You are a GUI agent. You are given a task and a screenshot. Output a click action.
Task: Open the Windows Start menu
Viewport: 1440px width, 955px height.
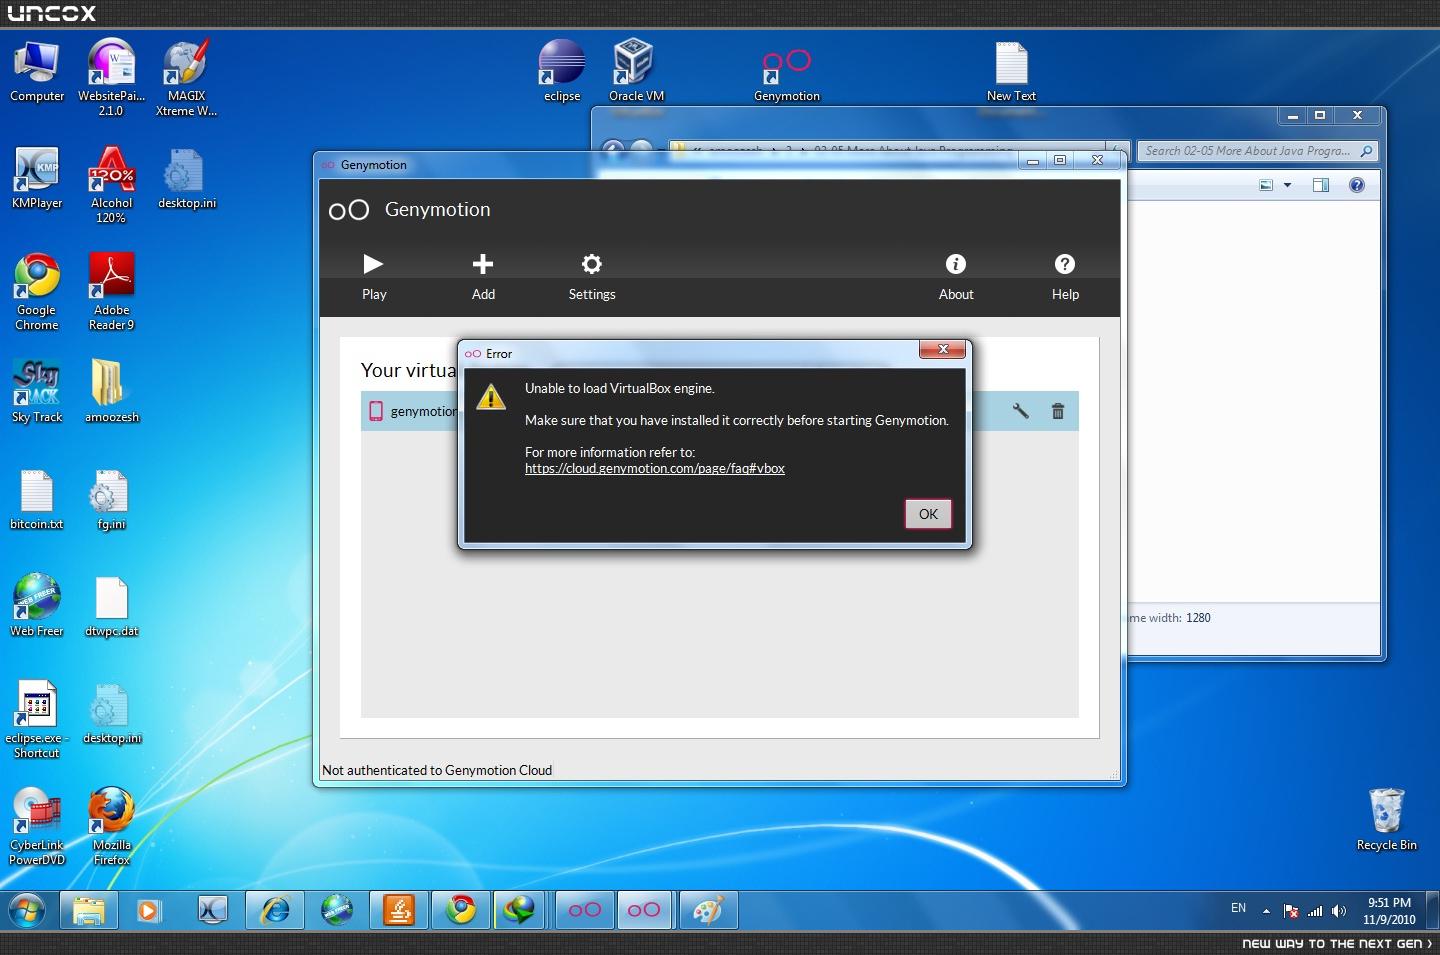point(27,910)
